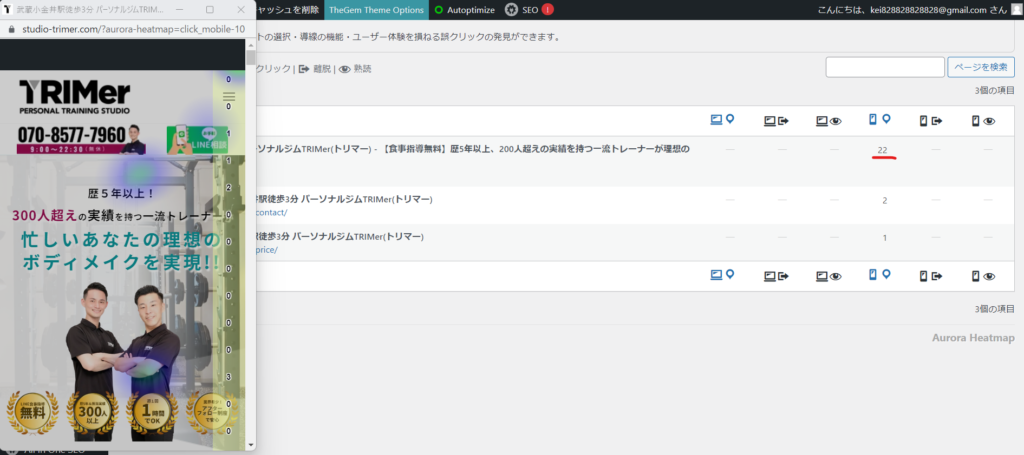Image resolution: width=1024 pixels, height=455 pixels.
Task: Click the gold 無料 badge on mobile page
Action: tap(33, 415)
